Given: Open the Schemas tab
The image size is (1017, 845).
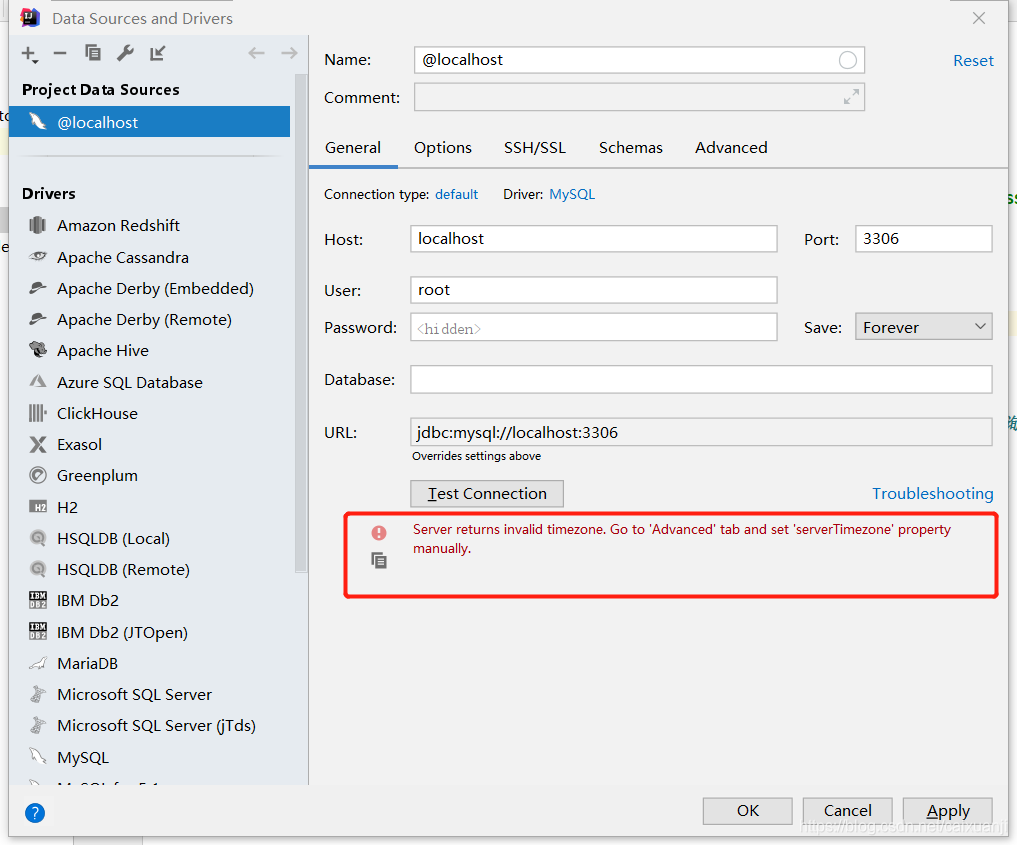Looking at the screenshot, I should point(630,148).
